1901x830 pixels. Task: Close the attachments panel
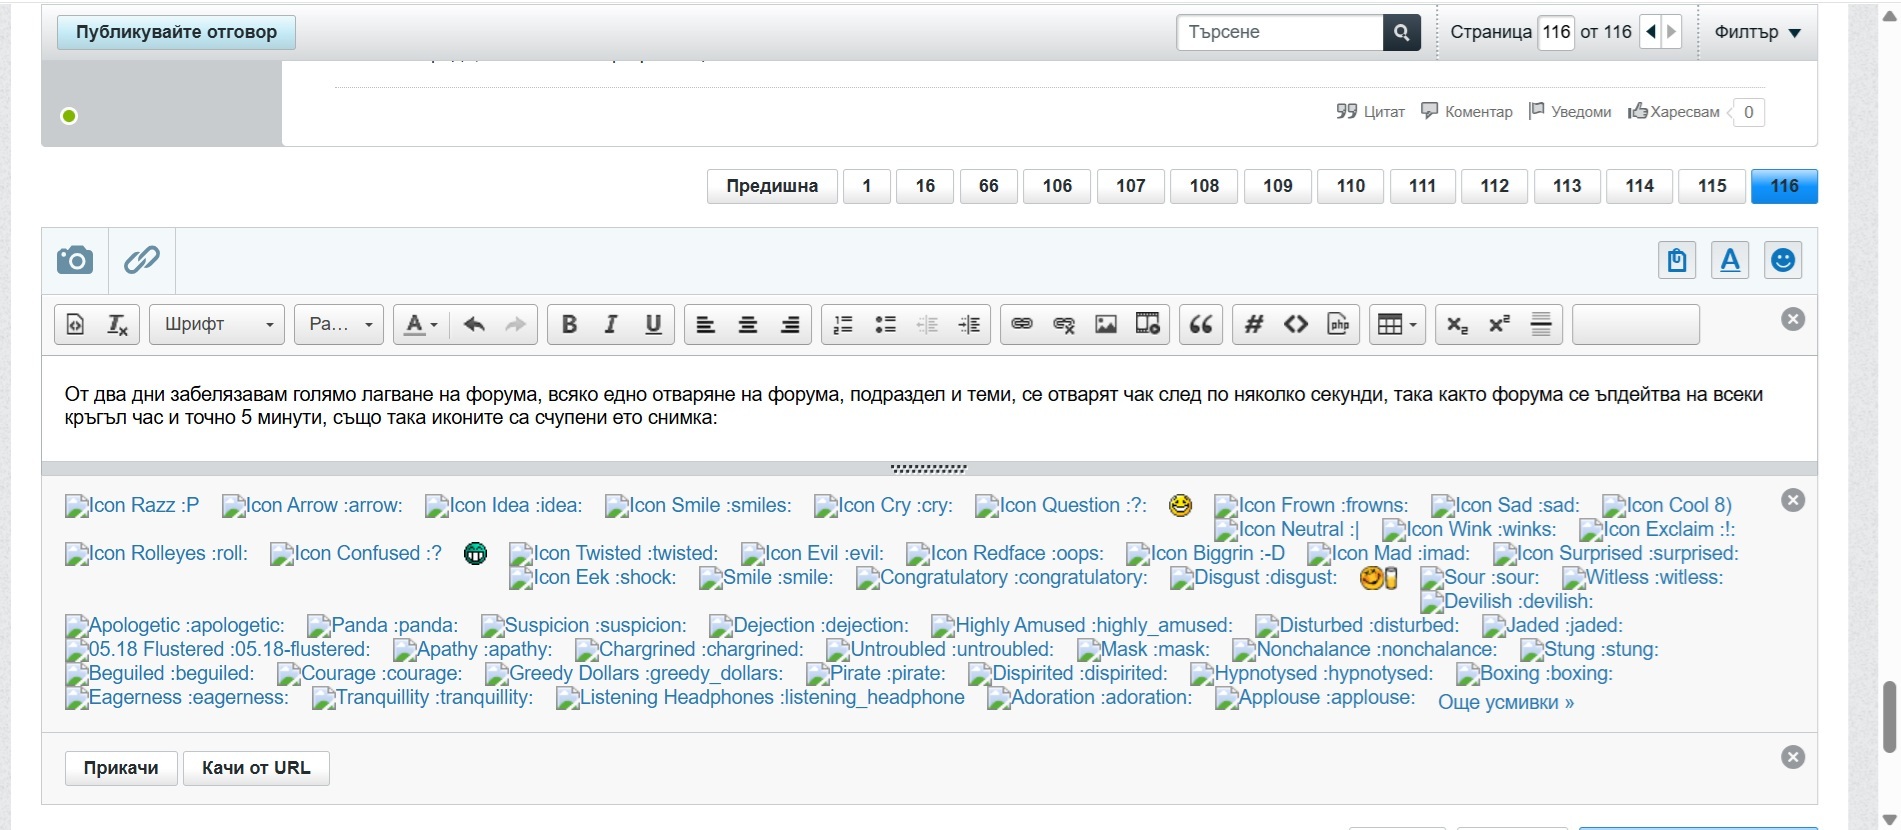pyautogui.click(x=1793, y=757)
